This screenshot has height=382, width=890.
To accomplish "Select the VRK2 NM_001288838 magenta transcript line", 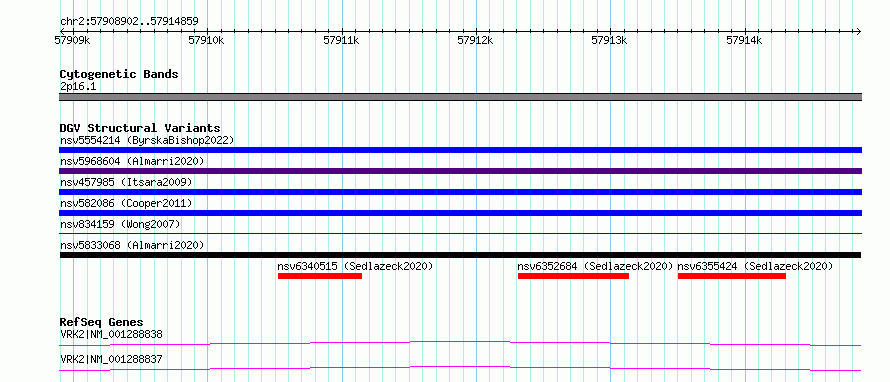I will click(x=460, y=343).
